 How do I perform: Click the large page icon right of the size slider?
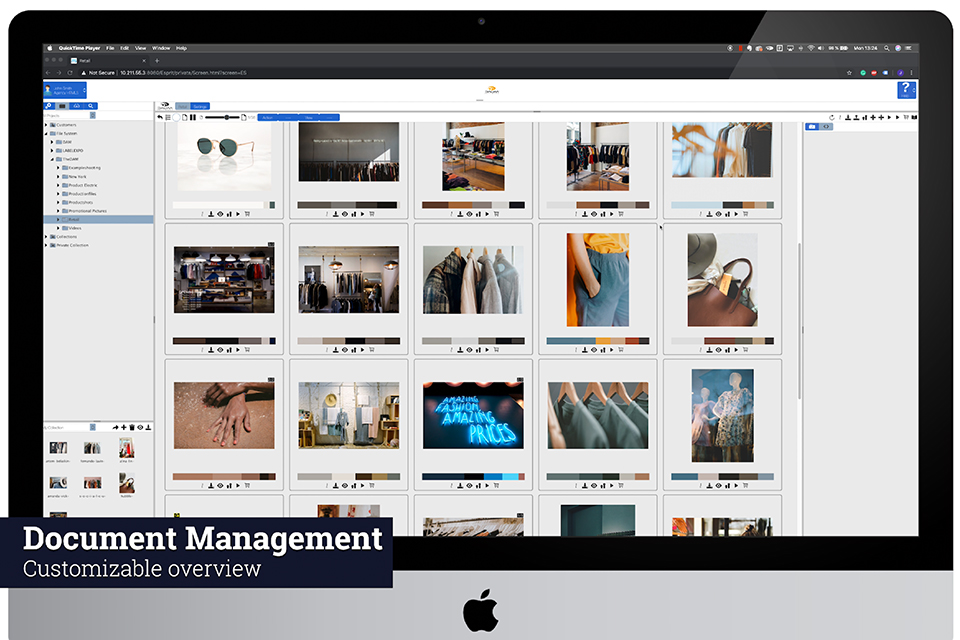pyautogui.click(x=244, y=117)
